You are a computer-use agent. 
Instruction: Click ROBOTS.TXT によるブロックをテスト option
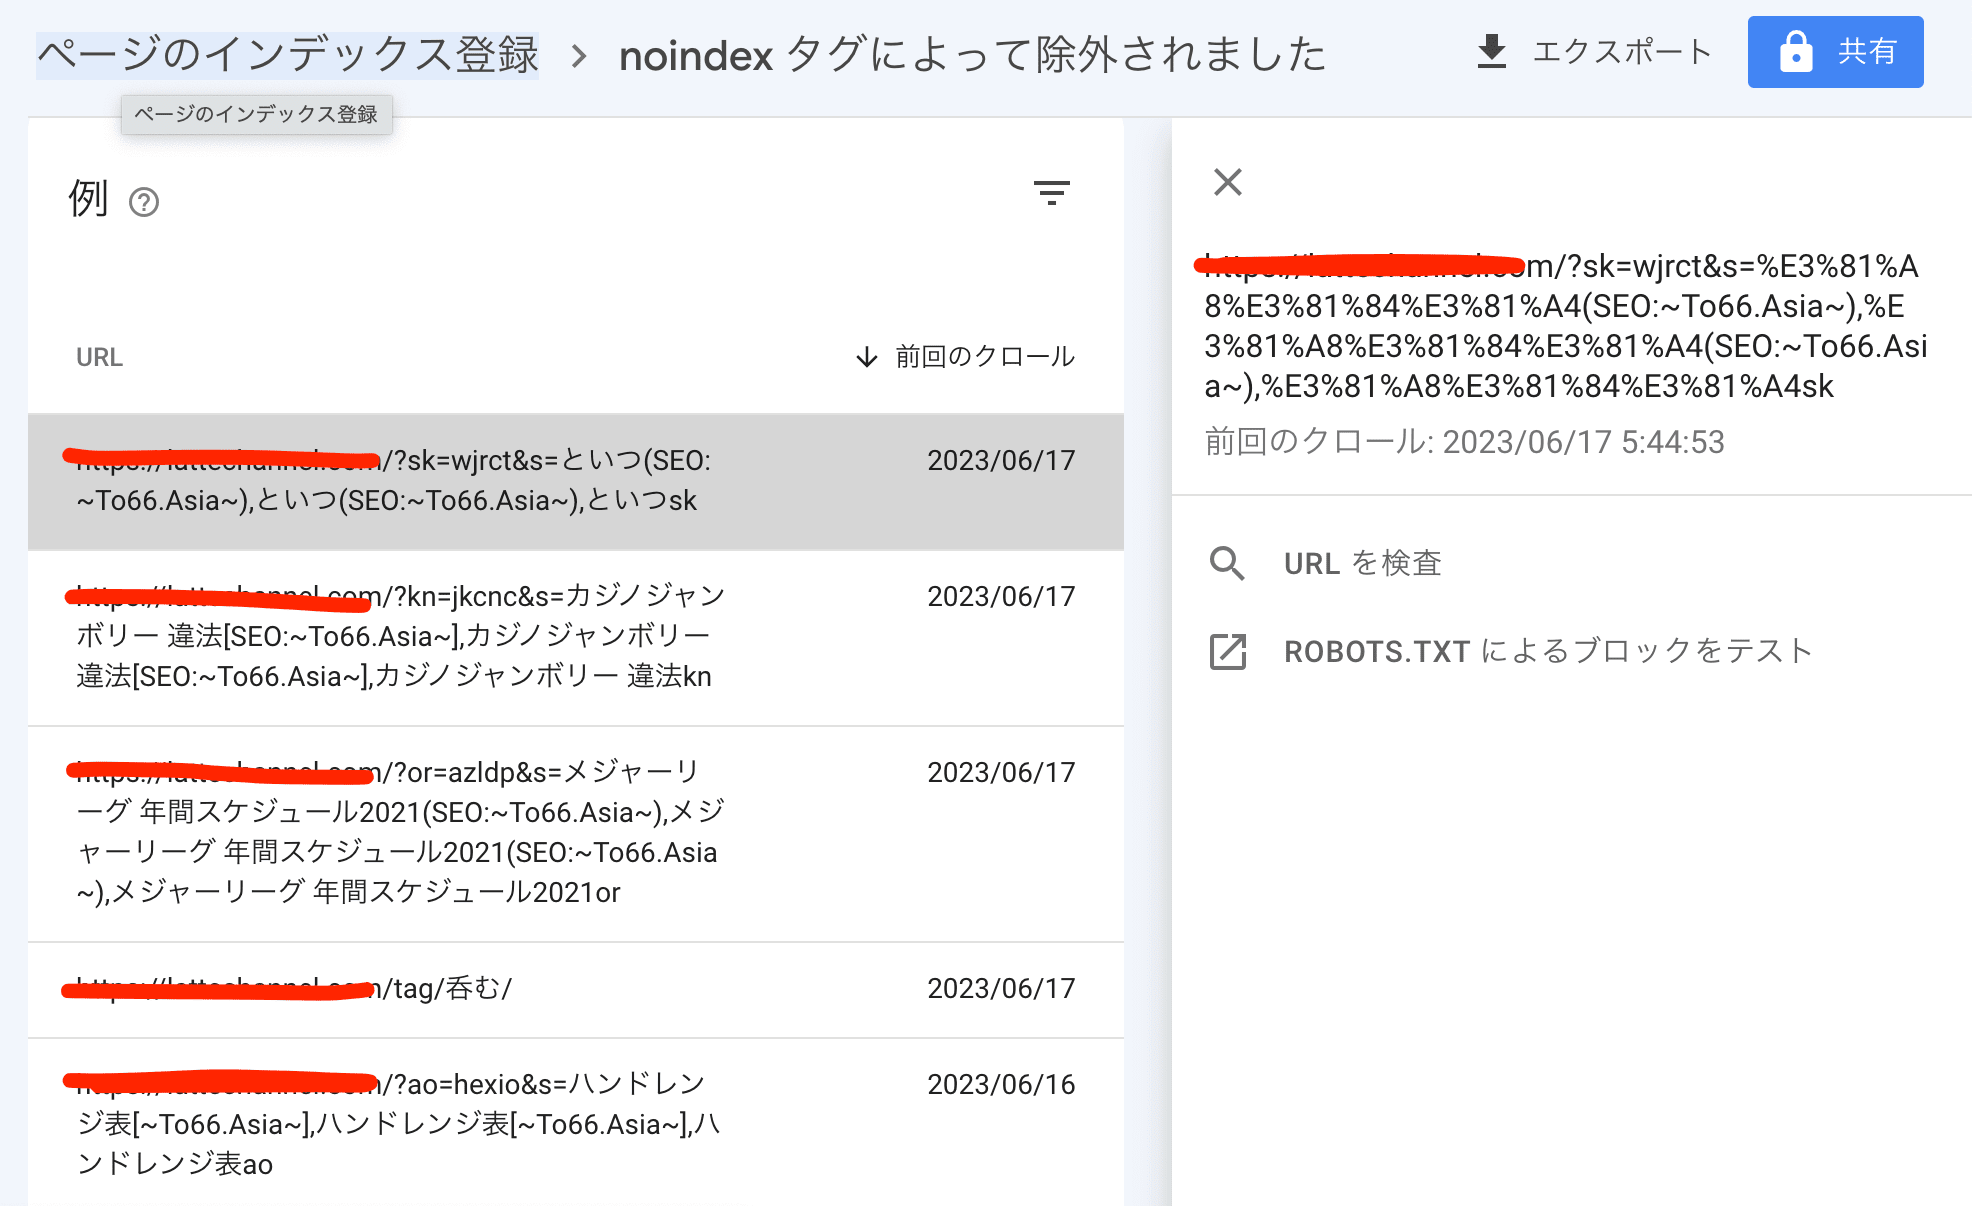pos(1548,651)
